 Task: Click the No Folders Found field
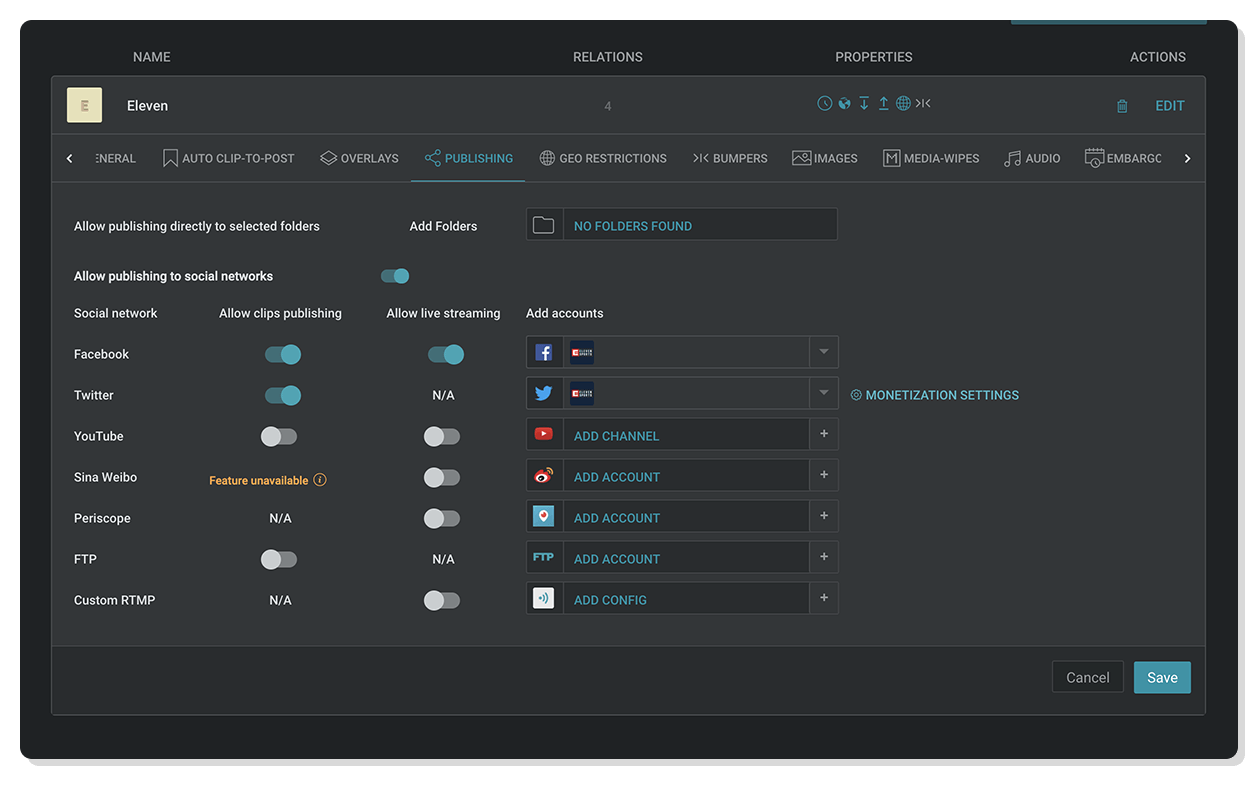(x=682, y=225)
